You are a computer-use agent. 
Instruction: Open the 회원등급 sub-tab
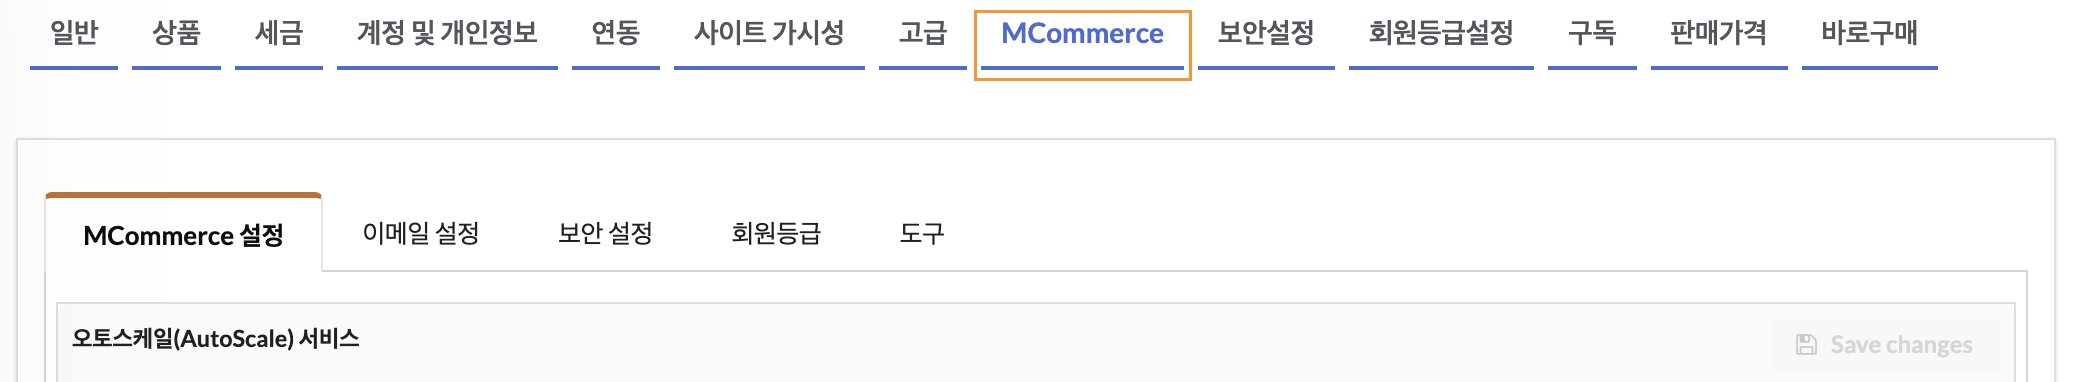point(776,234)
